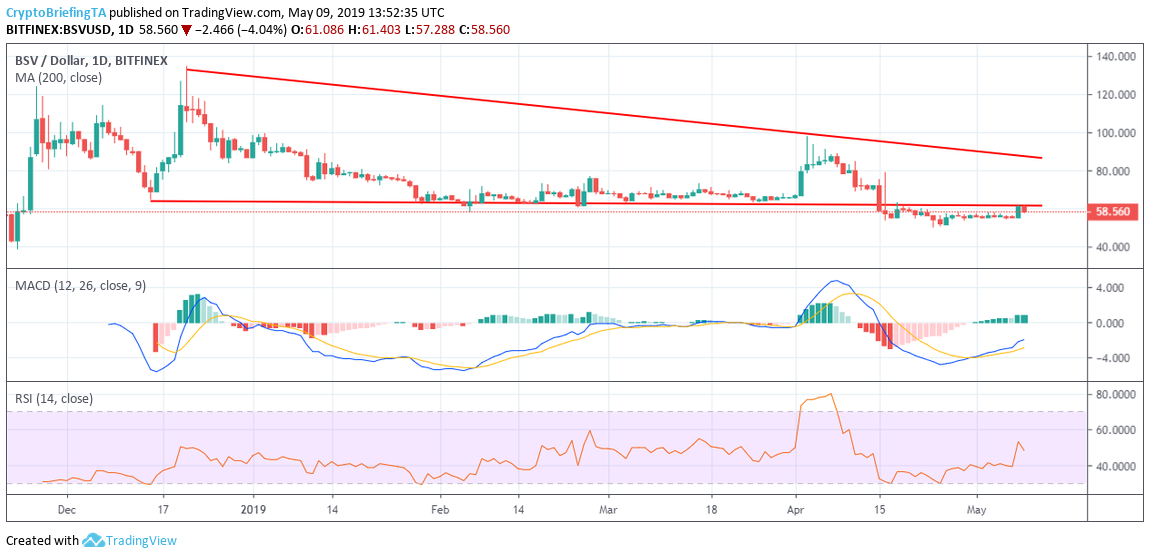Screen dimensions: 1150x558
Task: Click the 80.0000 RSI axis label
Action: (x=1118, y=395)
